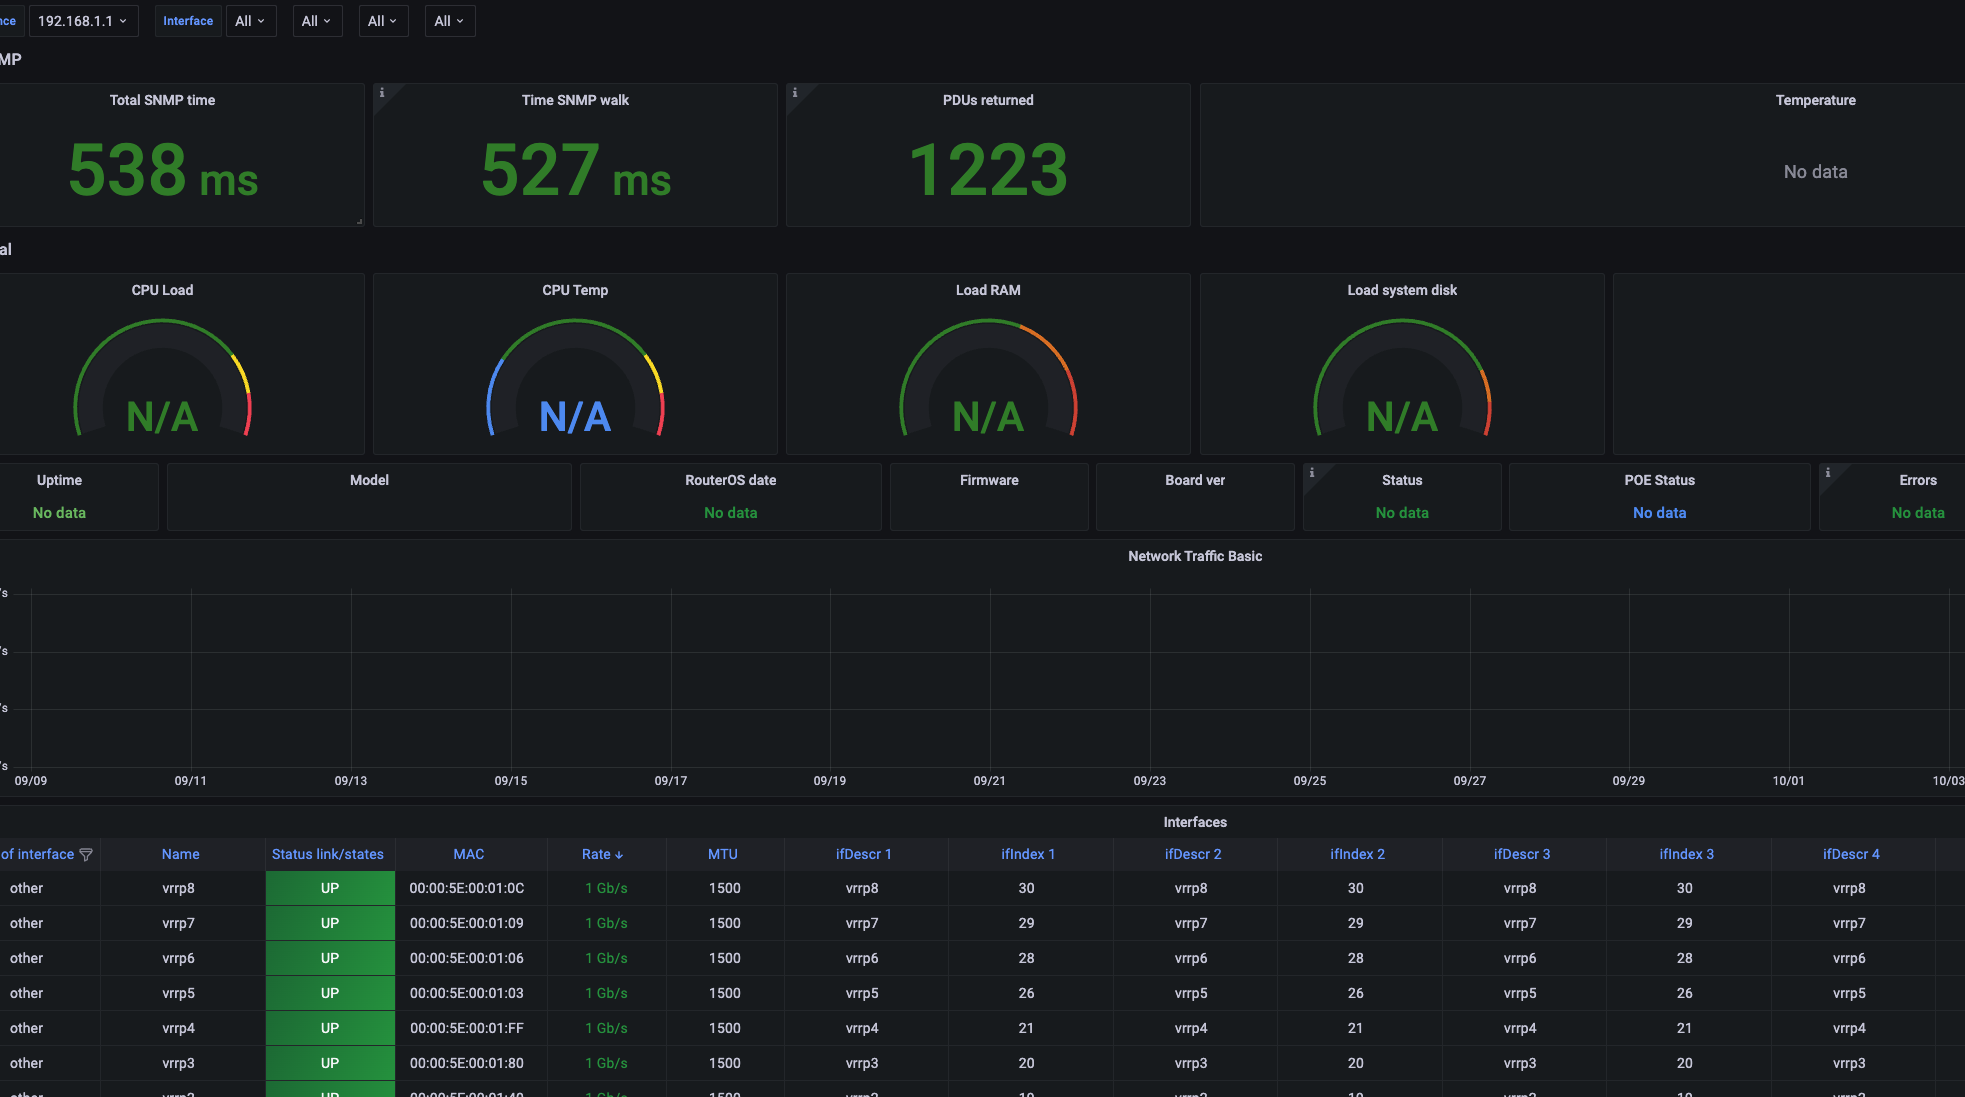1965x1097 pixels.
Task: Select MAC cell 00:00:5E:00:01:0C
Action: click(467, 888)
